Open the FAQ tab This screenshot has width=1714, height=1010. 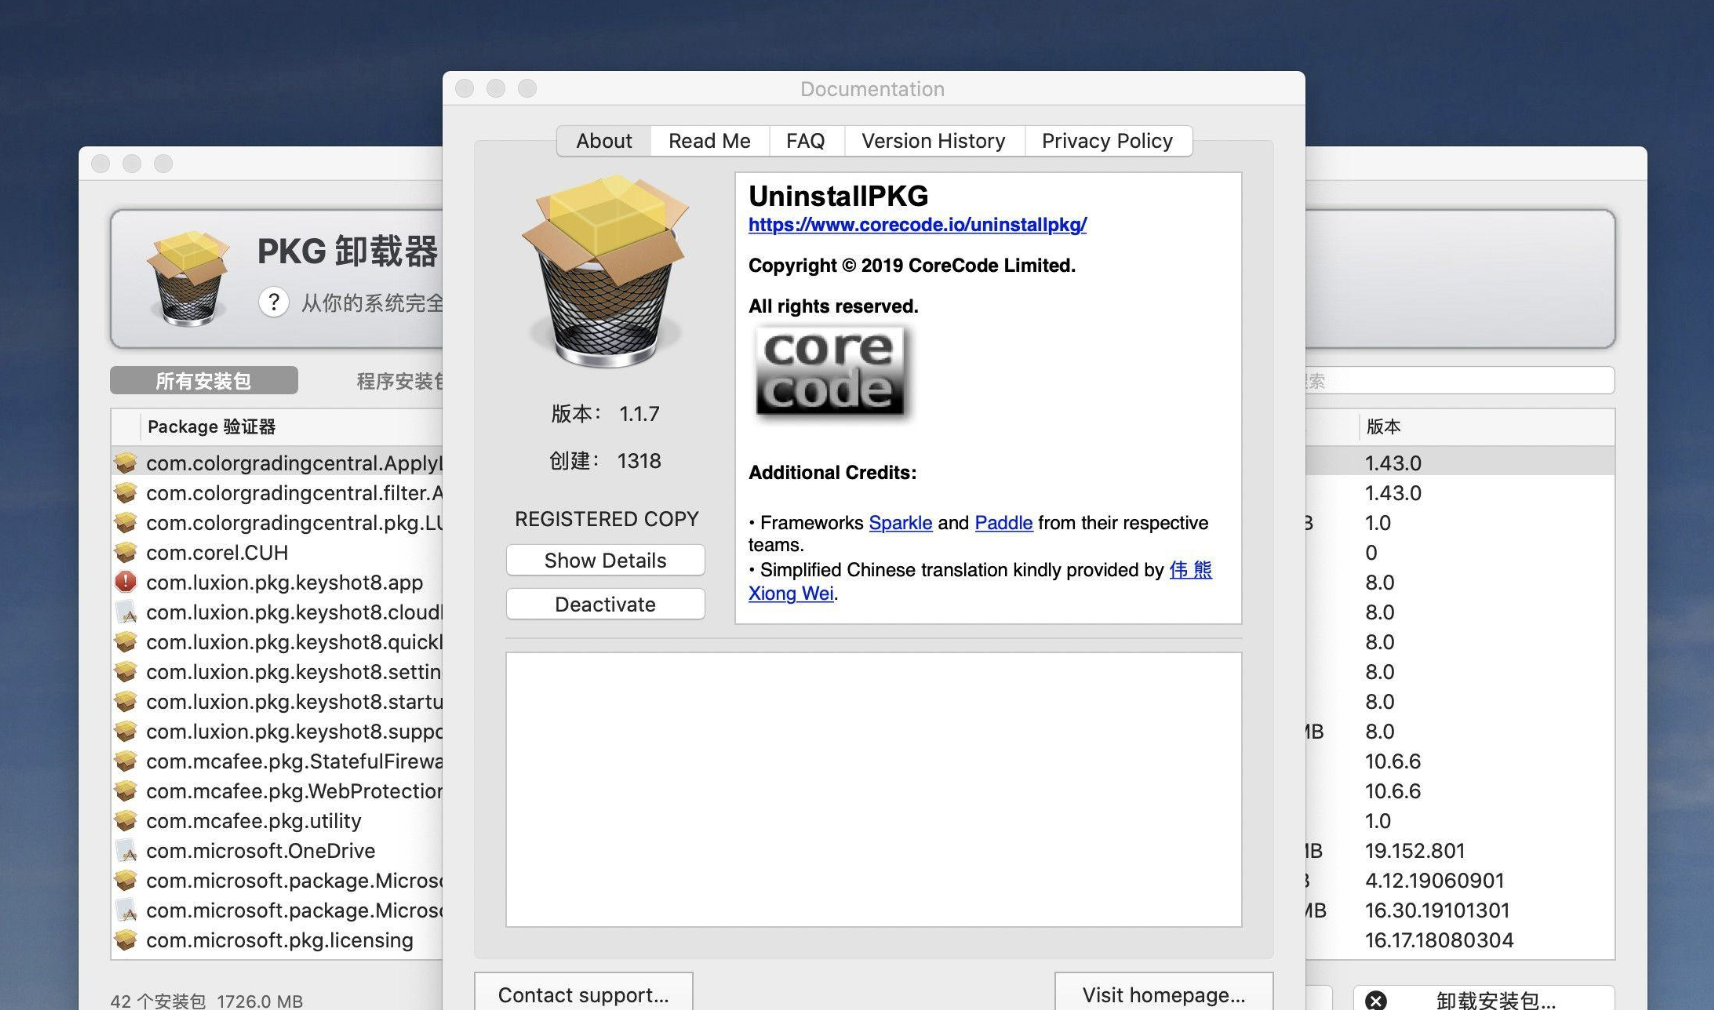[x=805, y=140]
